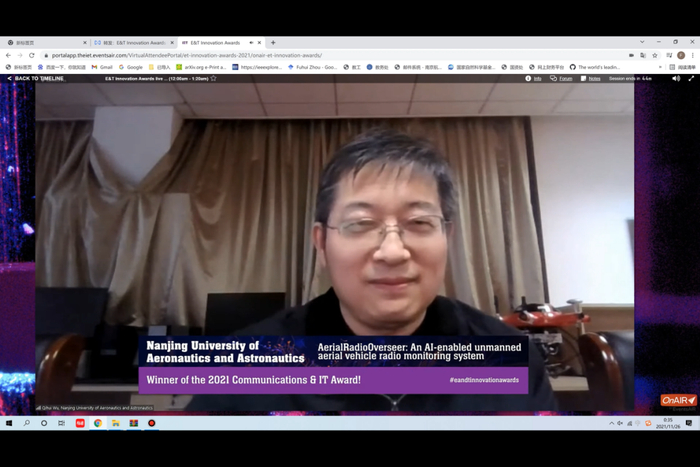This screenshot has width=700, height=467.
Task: Open the session Info panel
Action: pyautogui.click(x=533, y=79)
